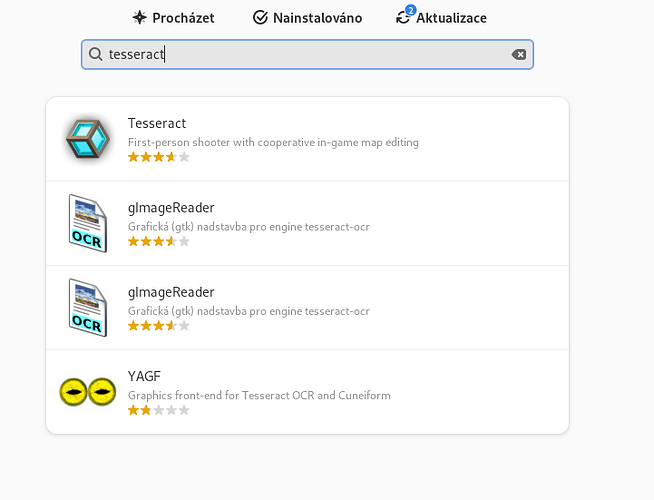This screenshot has height=500, width=654.
Task: Open the Tesseract game cube icon
Action: [x=88, y=139]
